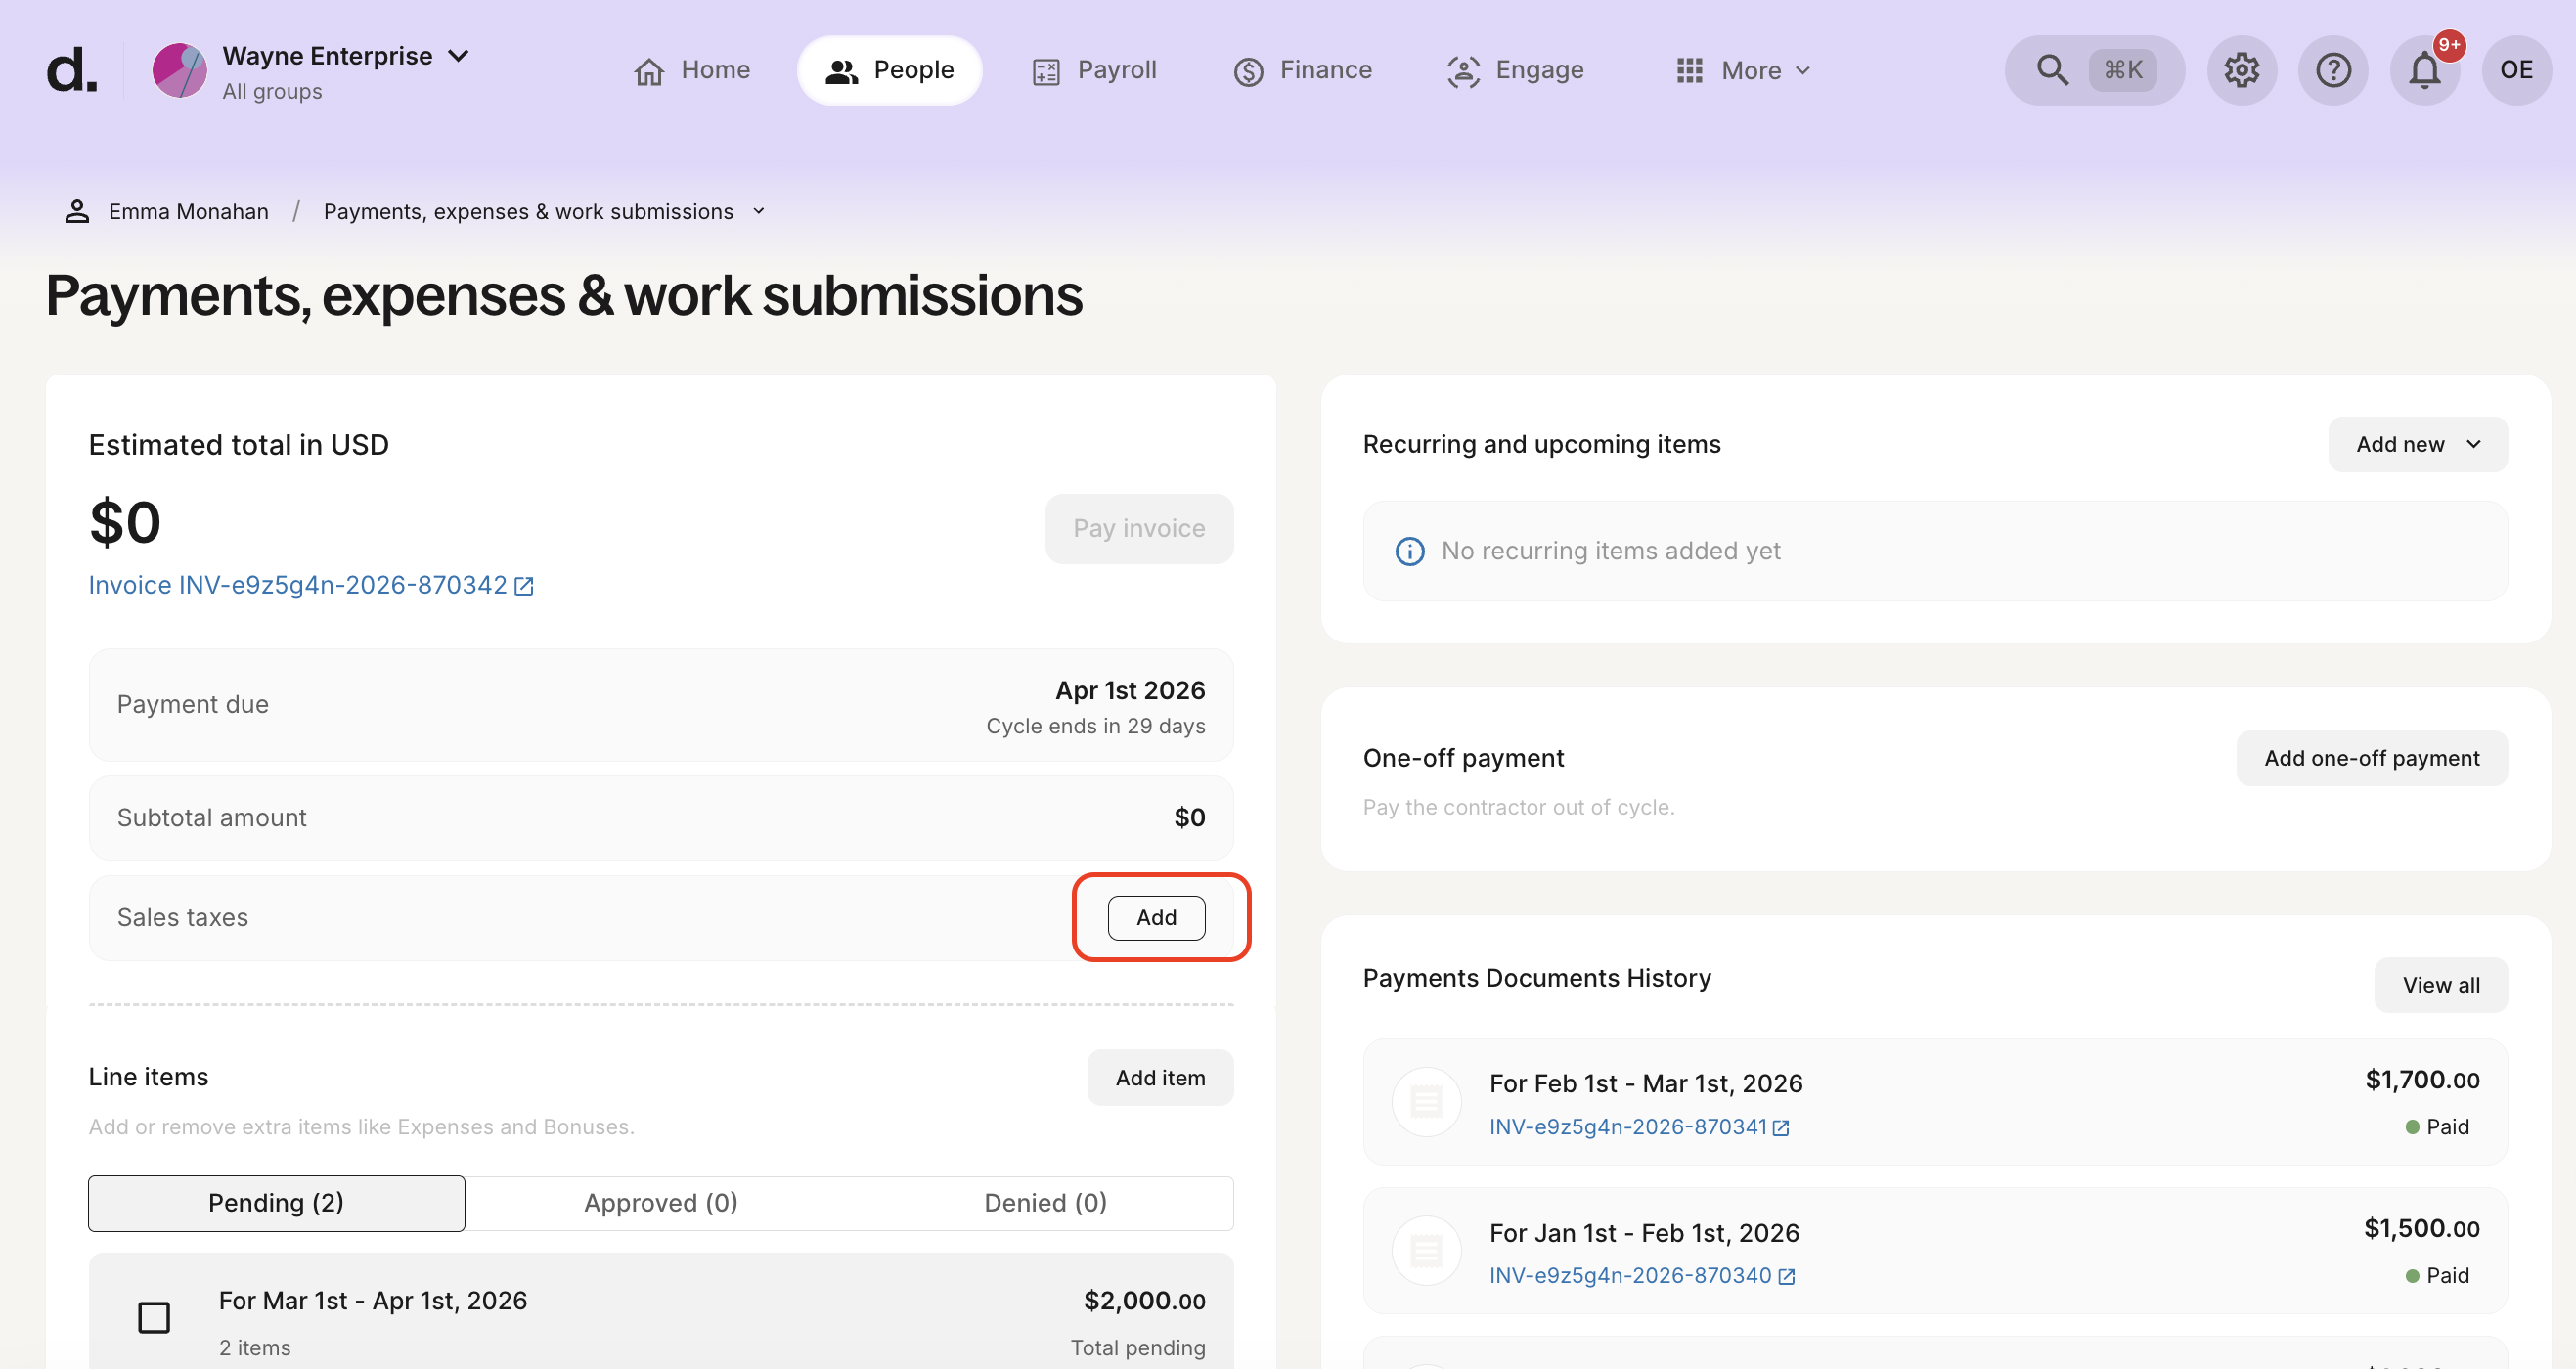Click the Deel logo icon
Image resolution: width=2576 pixels, height=1369 pixels.
[72, 70]
